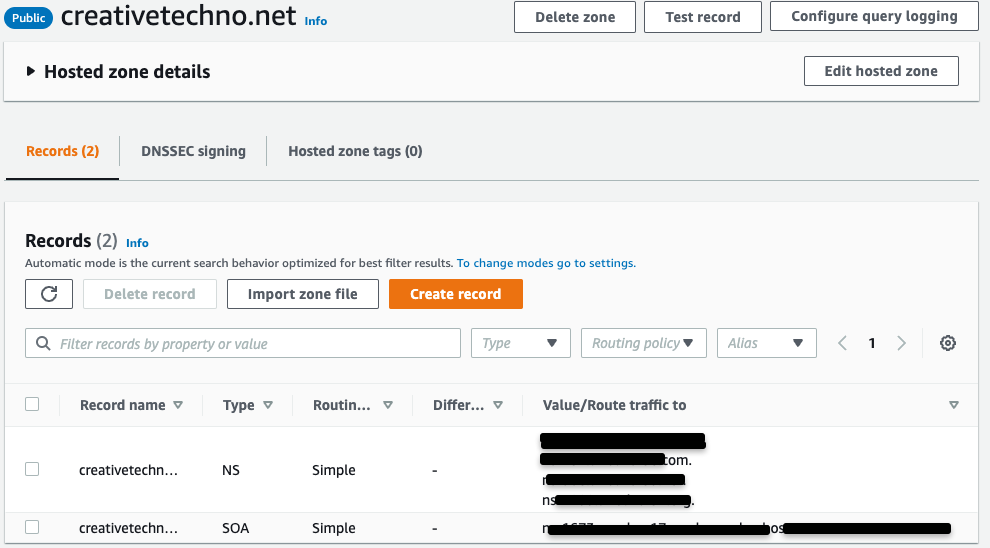The height and width of the screenshot is (548, 990).
Task: Click Import zone file button
Action: [x=302, y=294]
